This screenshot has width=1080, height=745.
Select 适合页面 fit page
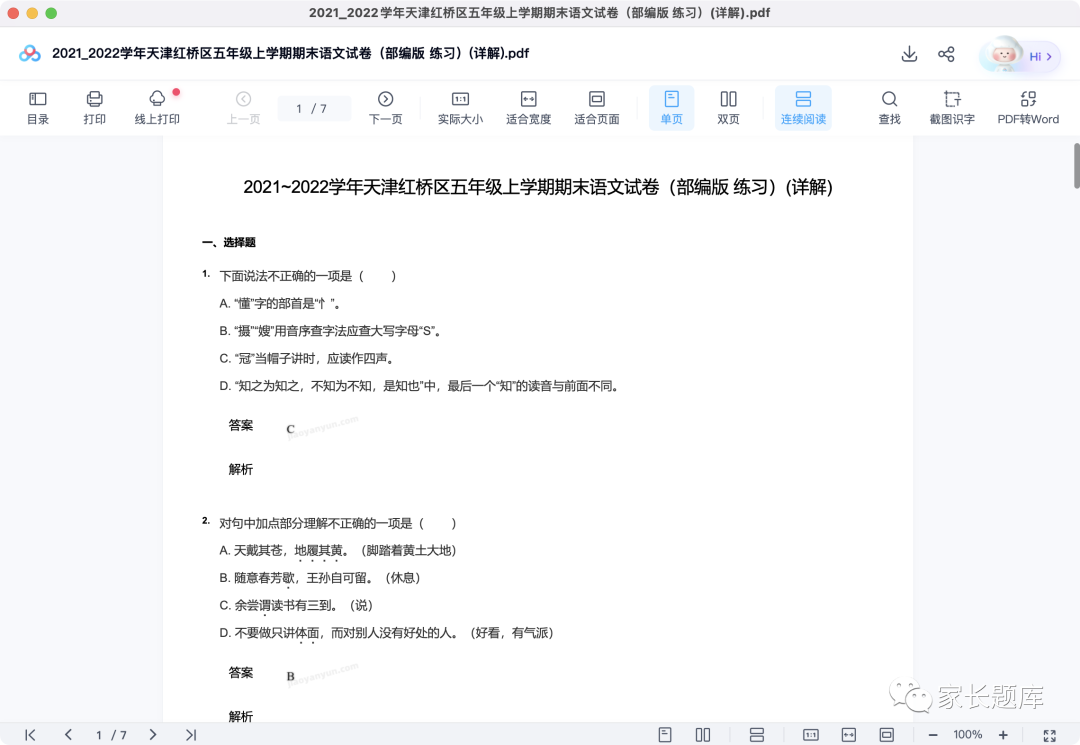coord(596,108)
